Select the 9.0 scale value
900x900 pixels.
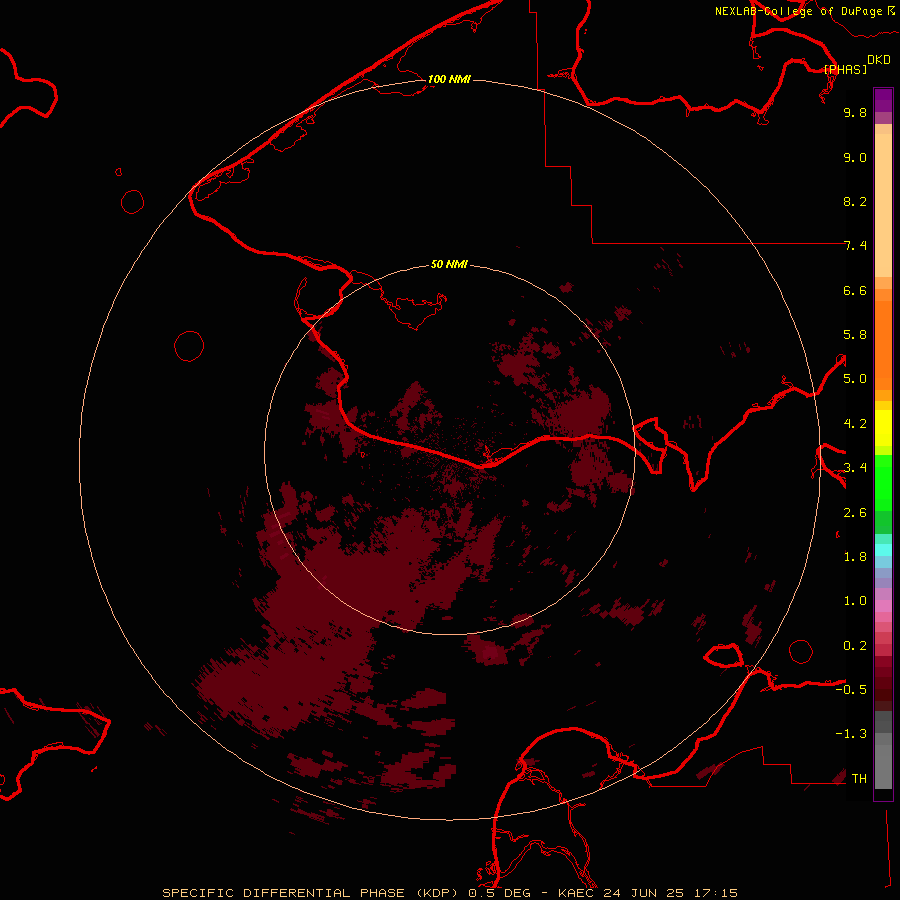(x=855, y=157)
